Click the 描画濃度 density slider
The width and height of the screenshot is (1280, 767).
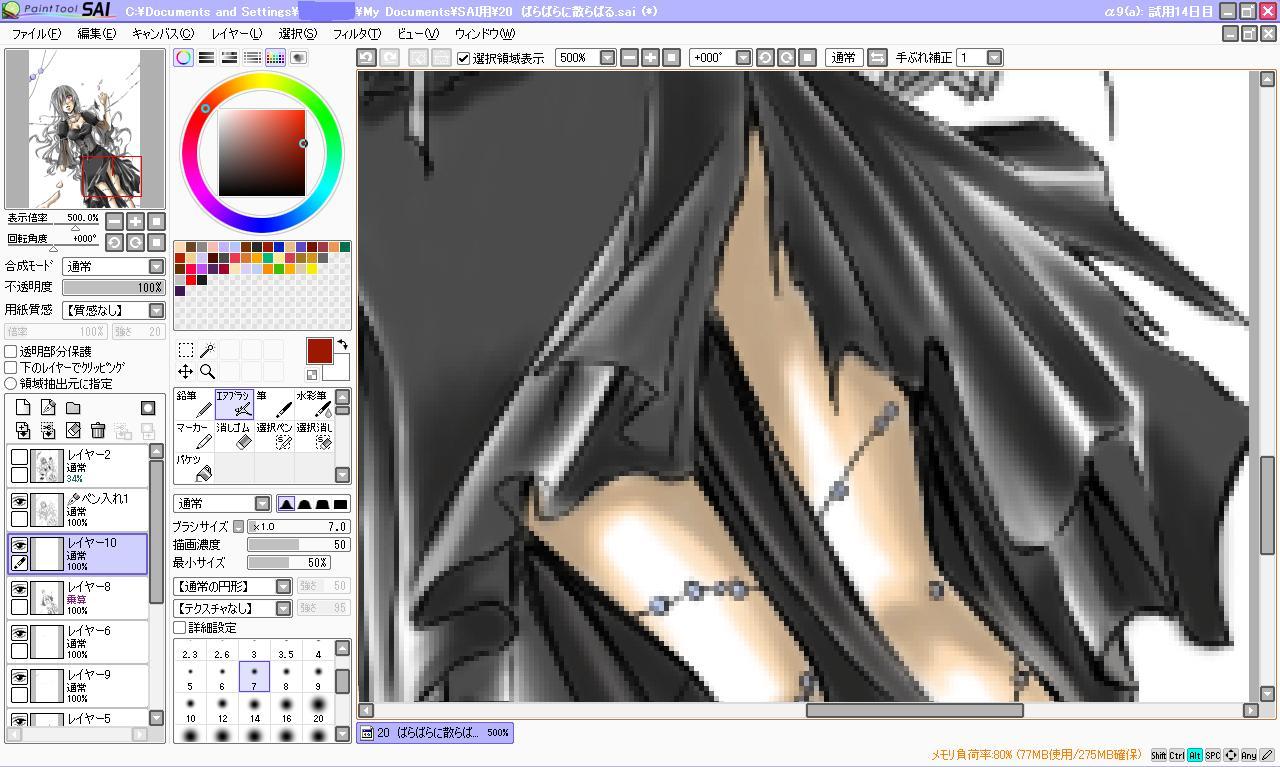point(299,545)
